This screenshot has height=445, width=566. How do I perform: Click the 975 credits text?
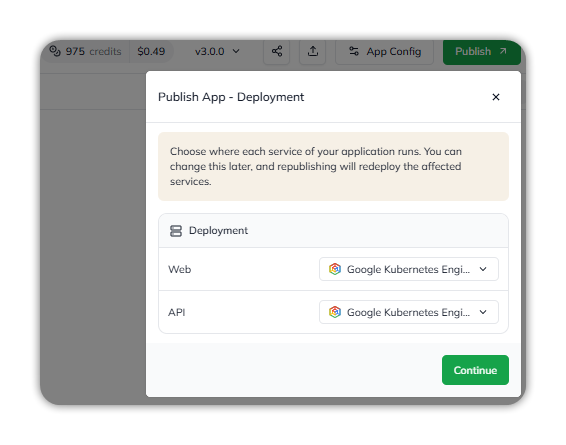93,51
